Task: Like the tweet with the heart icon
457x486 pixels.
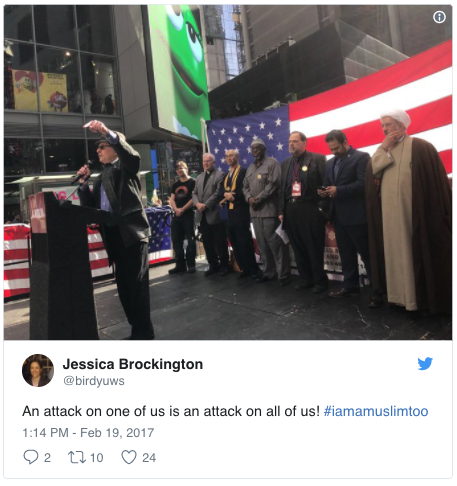Action: [129, 457]
